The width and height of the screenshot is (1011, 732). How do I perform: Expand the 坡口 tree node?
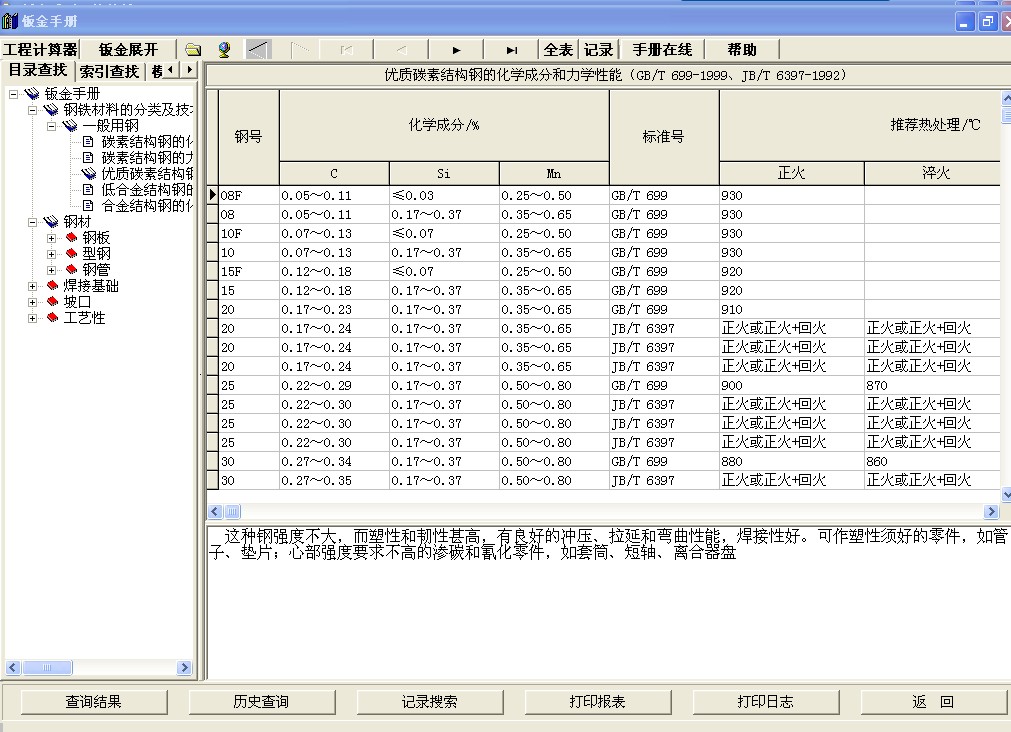[x=32, y=302]
